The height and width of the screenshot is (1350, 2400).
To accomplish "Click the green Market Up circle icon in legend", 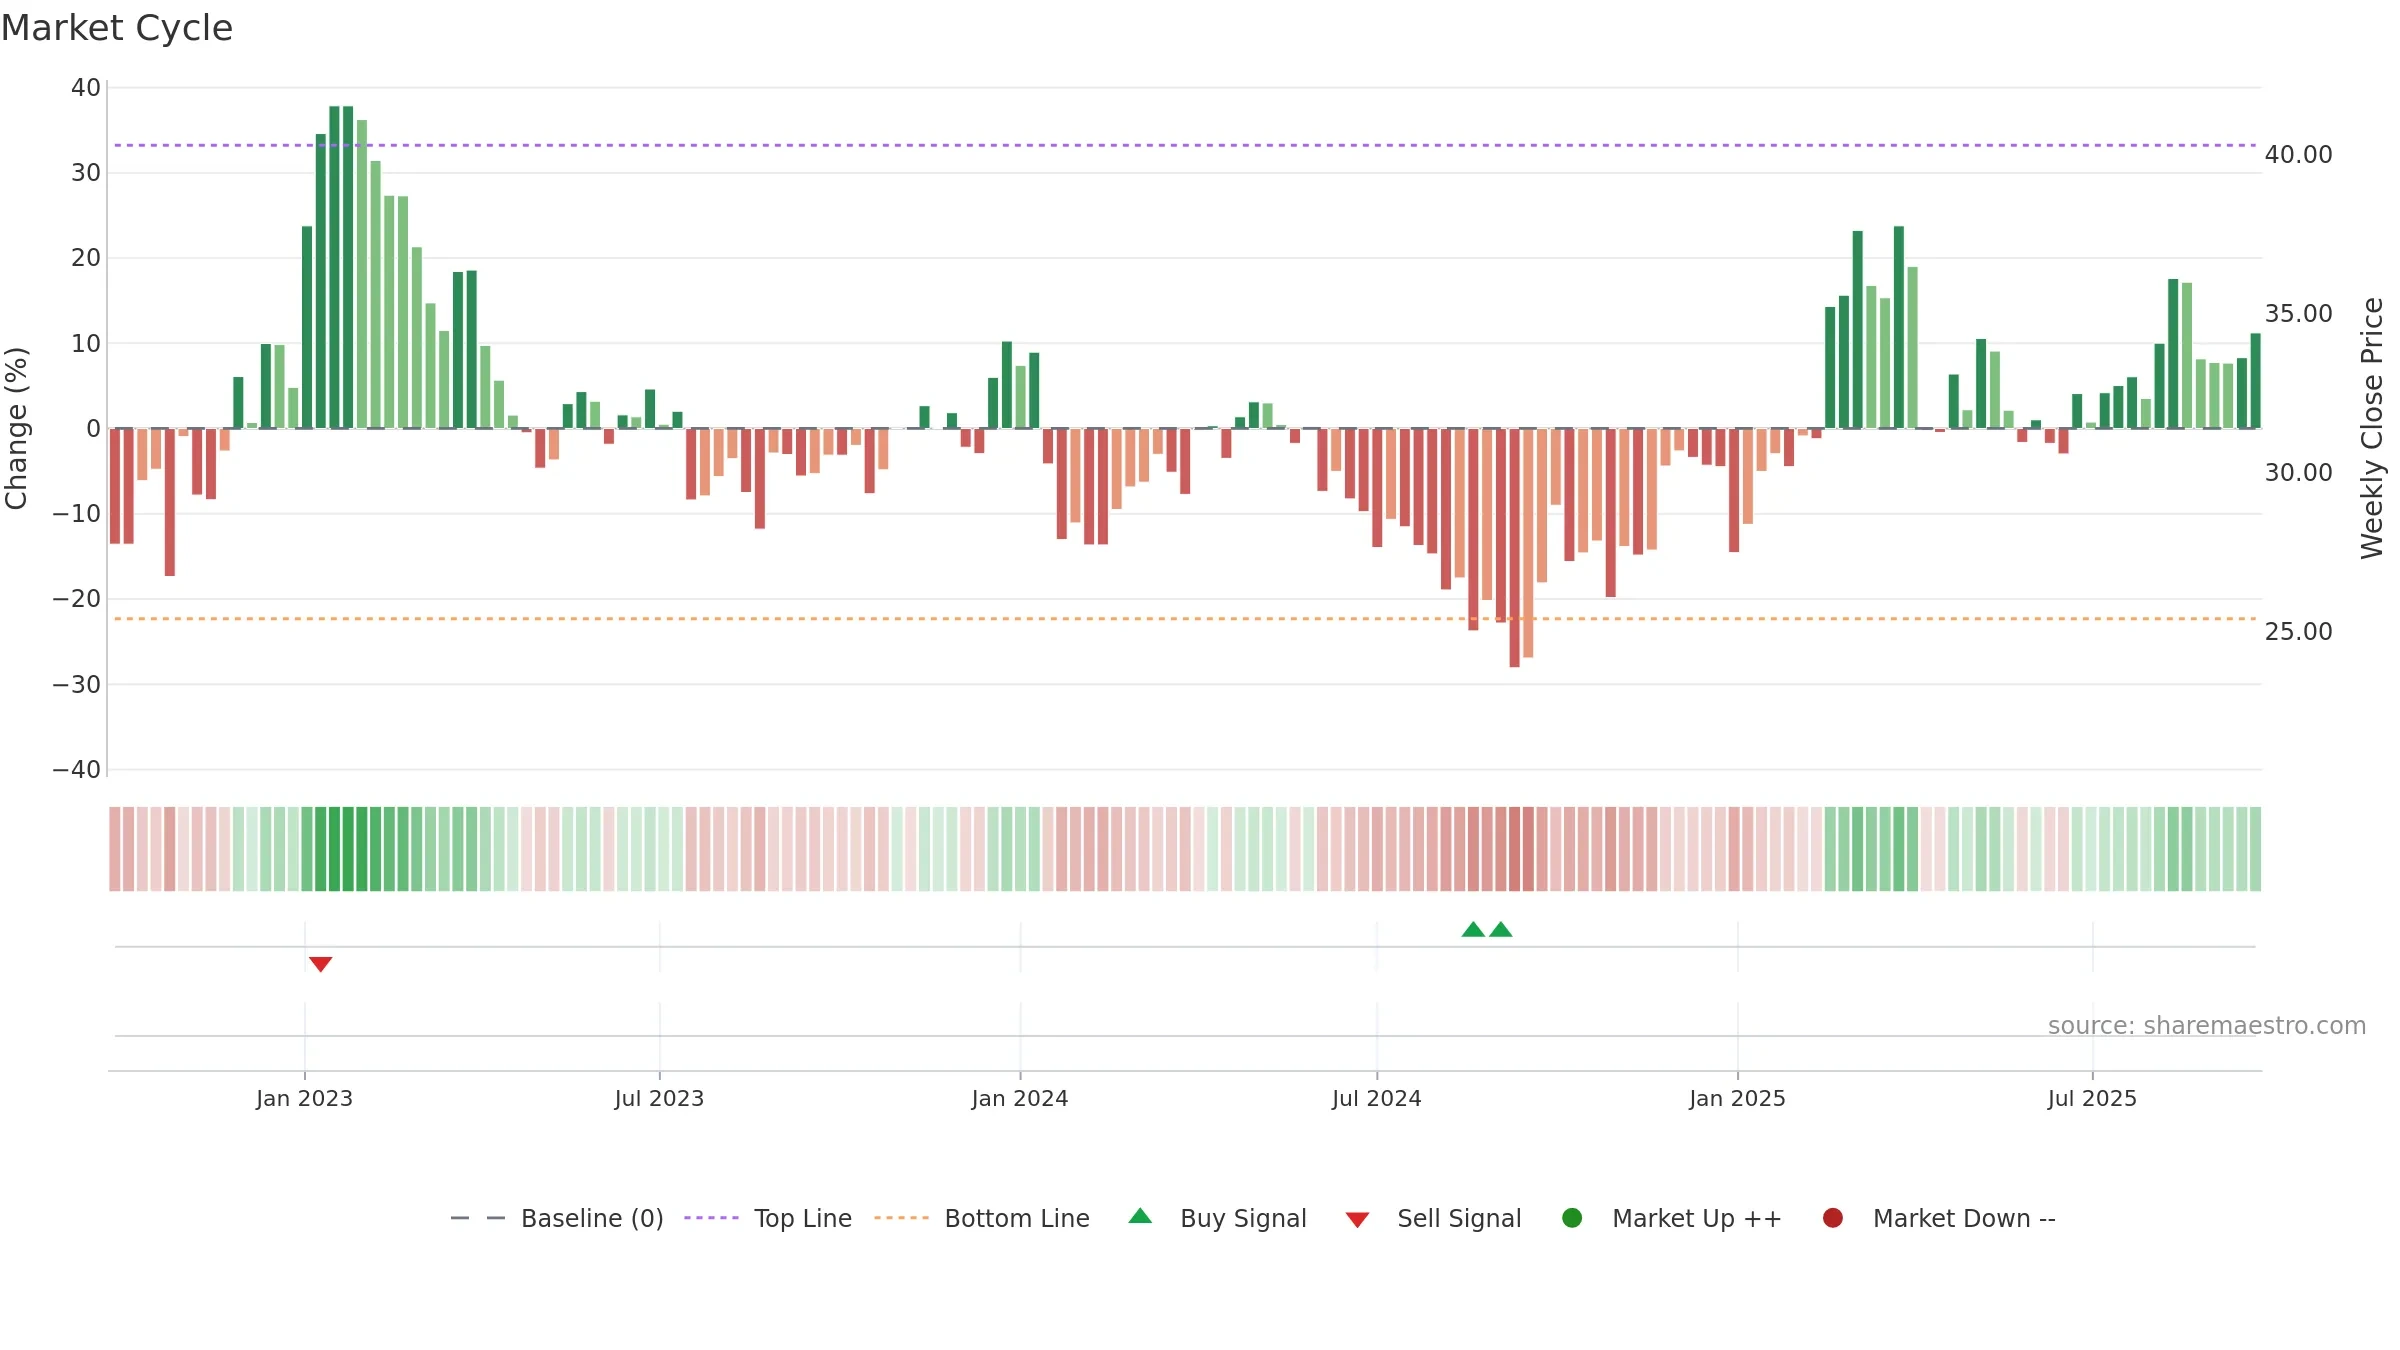I will (1572, 1218).
